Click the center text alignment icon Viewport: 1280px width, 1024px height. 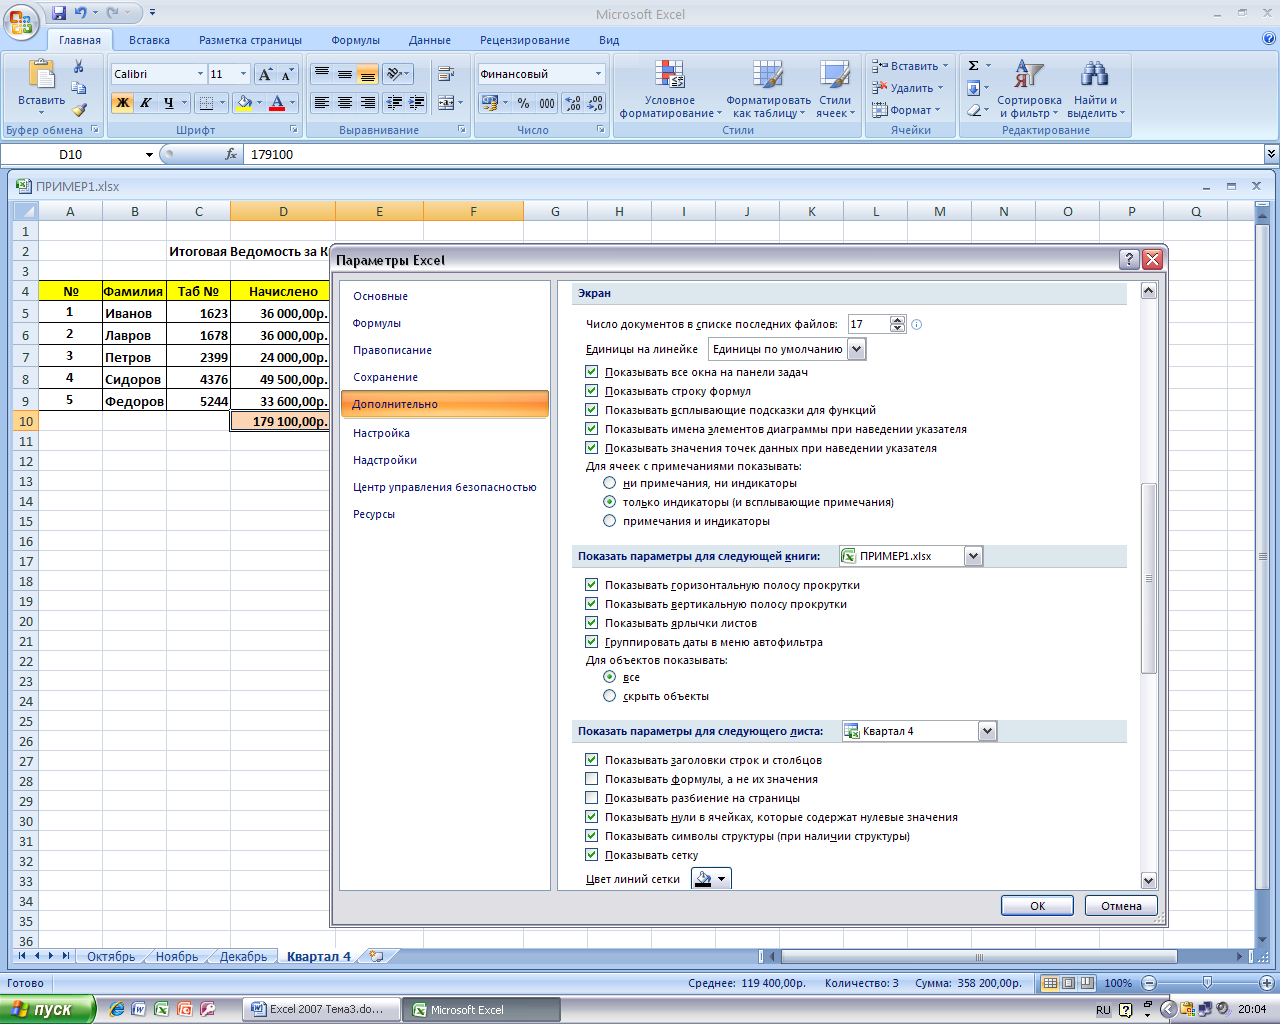pos(344,102)
